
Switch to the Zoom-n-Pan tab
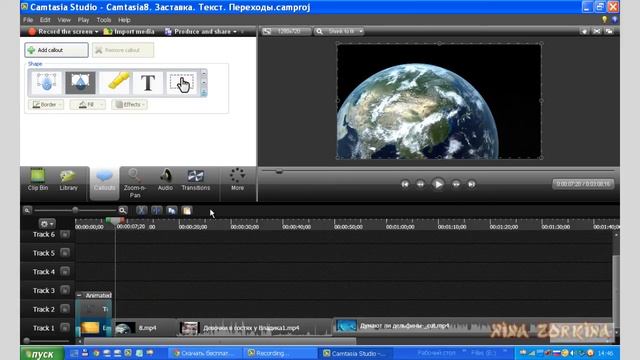coord(135,183)
